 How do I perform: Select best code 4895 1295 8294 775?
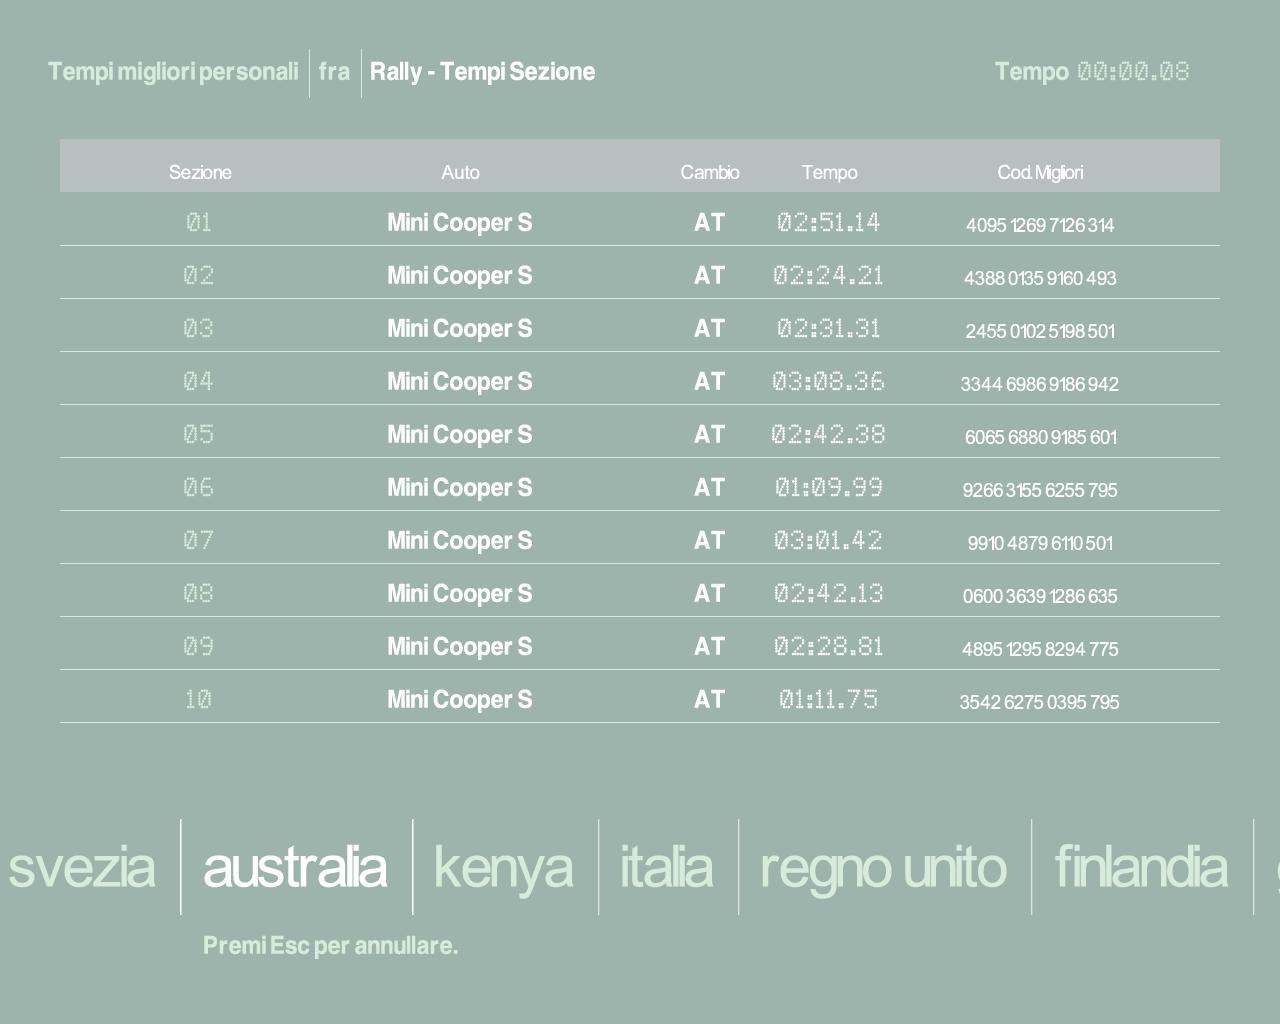tap(1039, 649)
